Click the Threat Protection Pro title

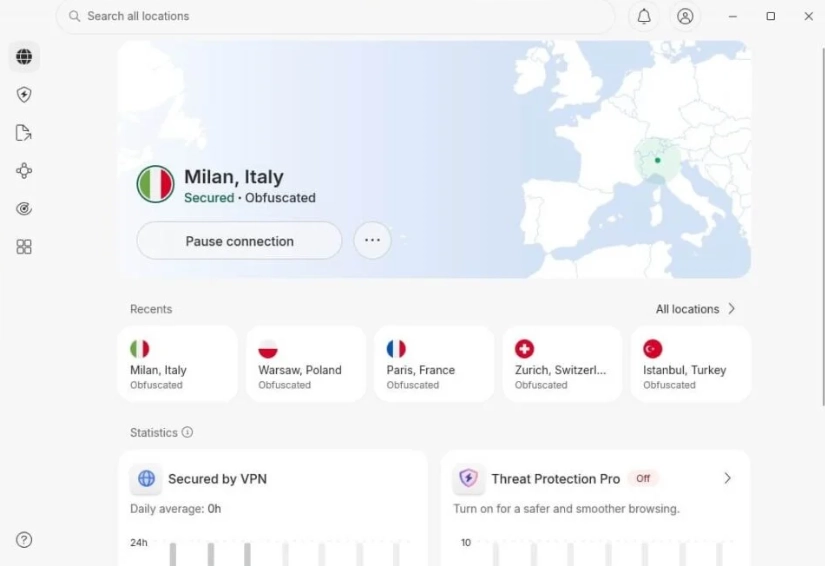tap(556, 479)
